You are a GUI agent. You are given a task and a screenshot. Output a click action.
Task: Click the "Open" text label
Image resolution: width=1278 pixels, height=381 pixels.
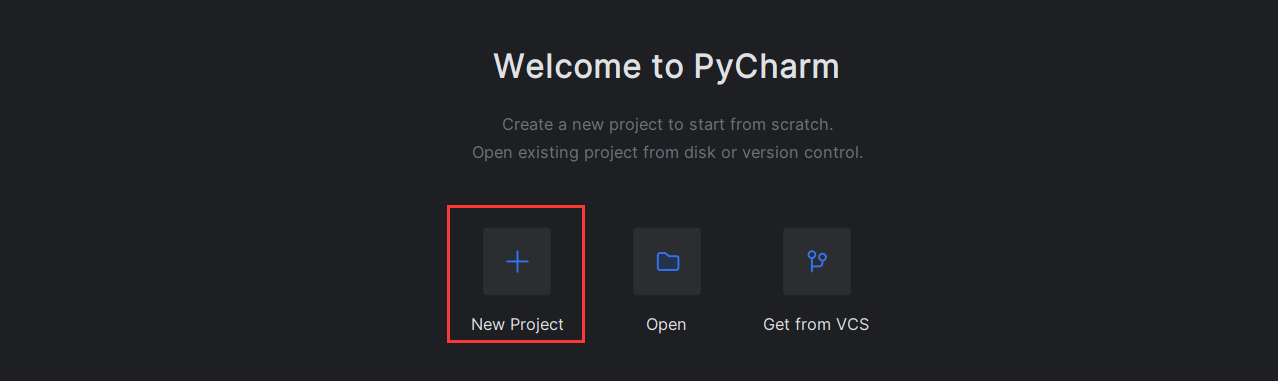click(x=666, y=324)
